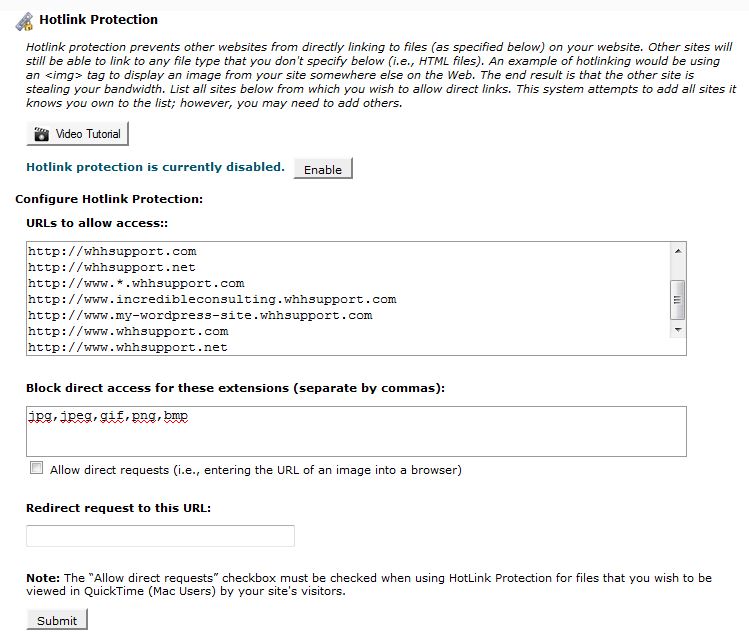This screenshot has width=749, height=639.
Task: Submit the hotlink protection settings
Action: pos(57,620)
